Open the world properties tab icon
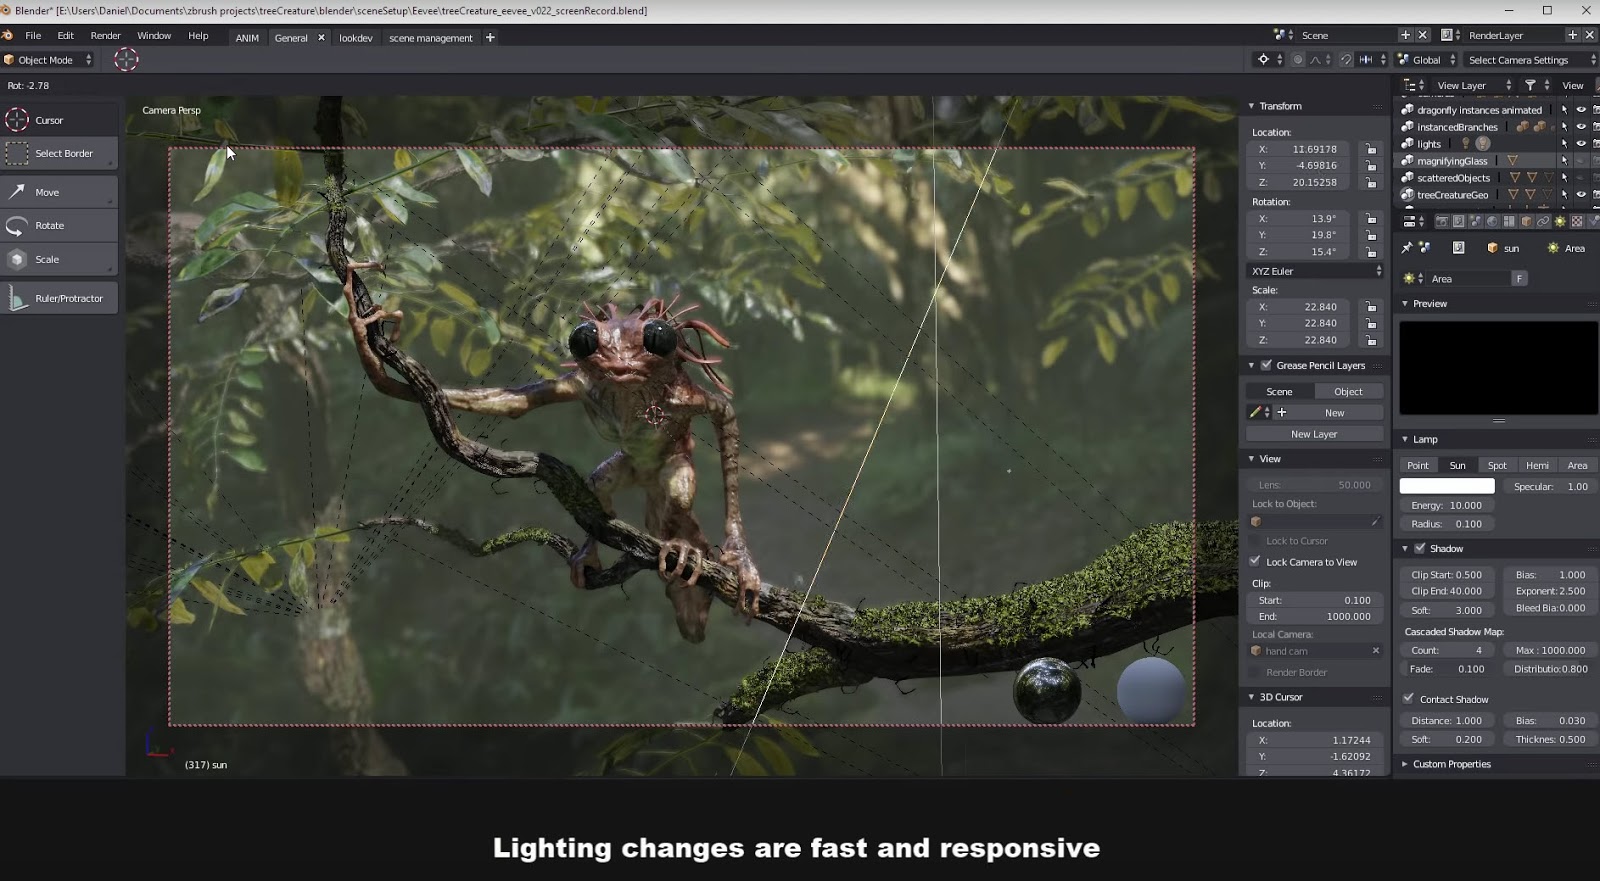This screenshot has height=881, width=1600. click(1492, 222)
